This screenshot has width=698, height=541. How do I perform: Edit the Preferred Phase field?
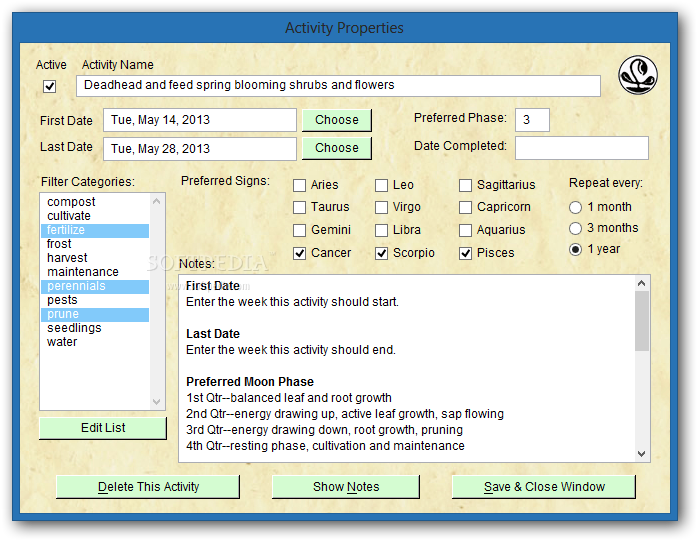click(x=532, y=120)
